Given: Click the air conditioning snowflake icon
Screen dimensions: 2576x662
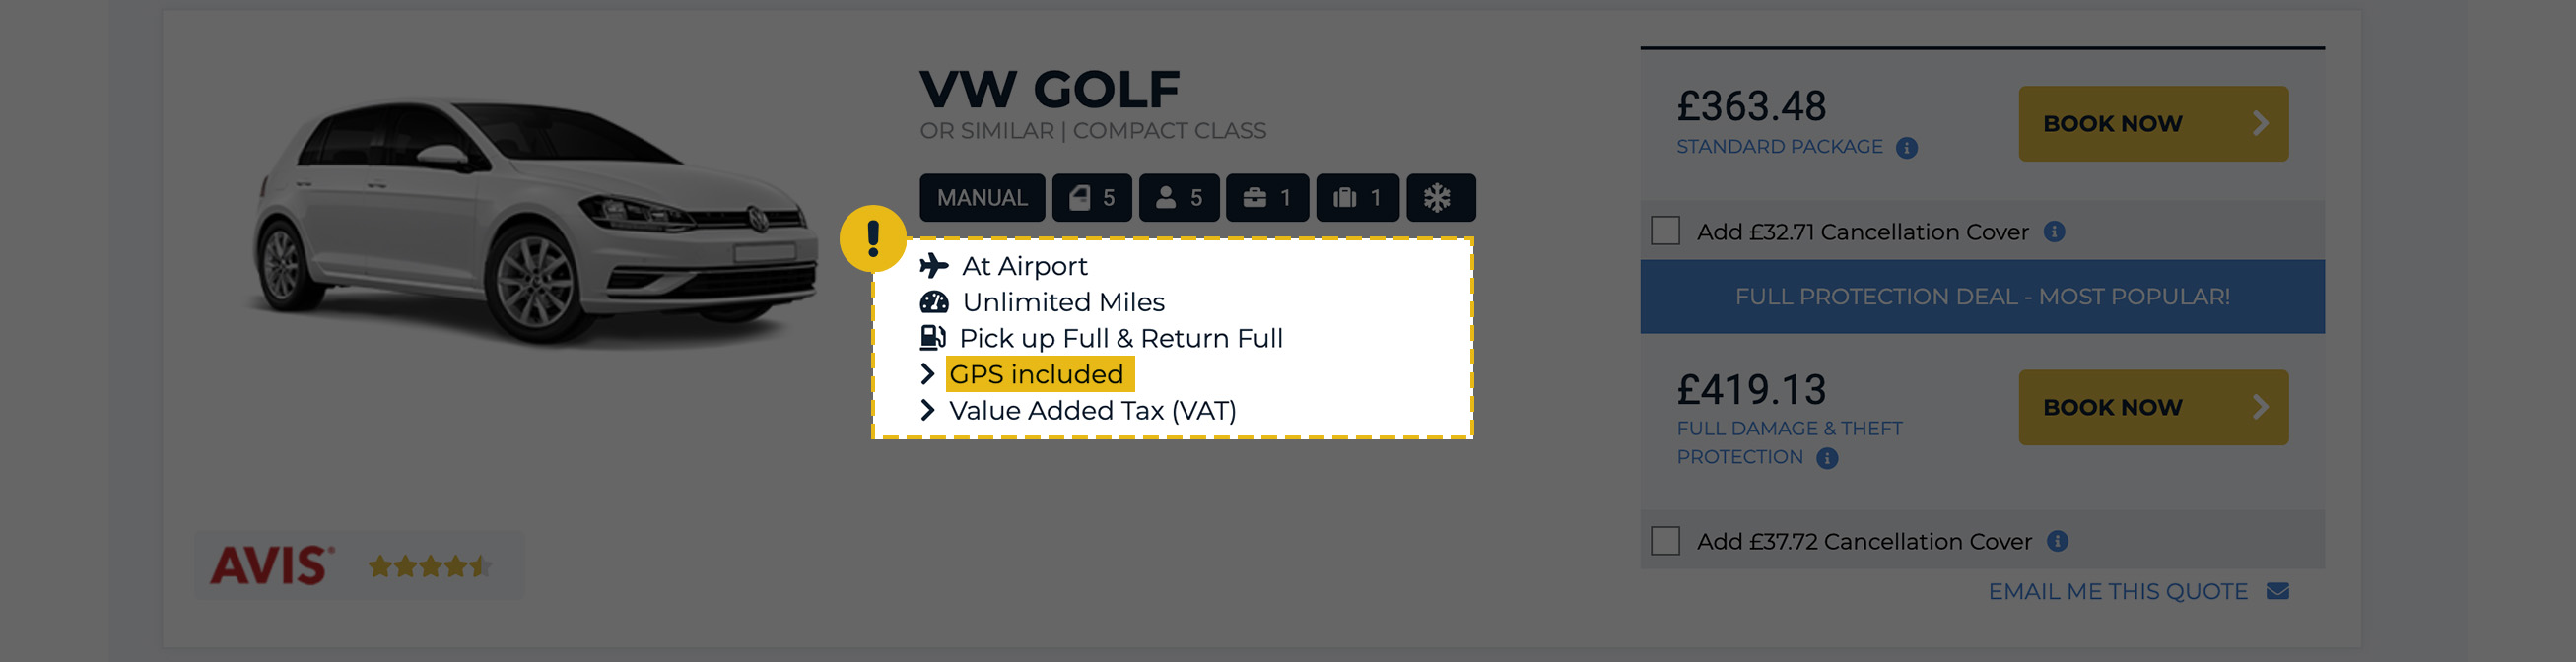Looking at the screenshot, I should click(x=1438, y=197).
